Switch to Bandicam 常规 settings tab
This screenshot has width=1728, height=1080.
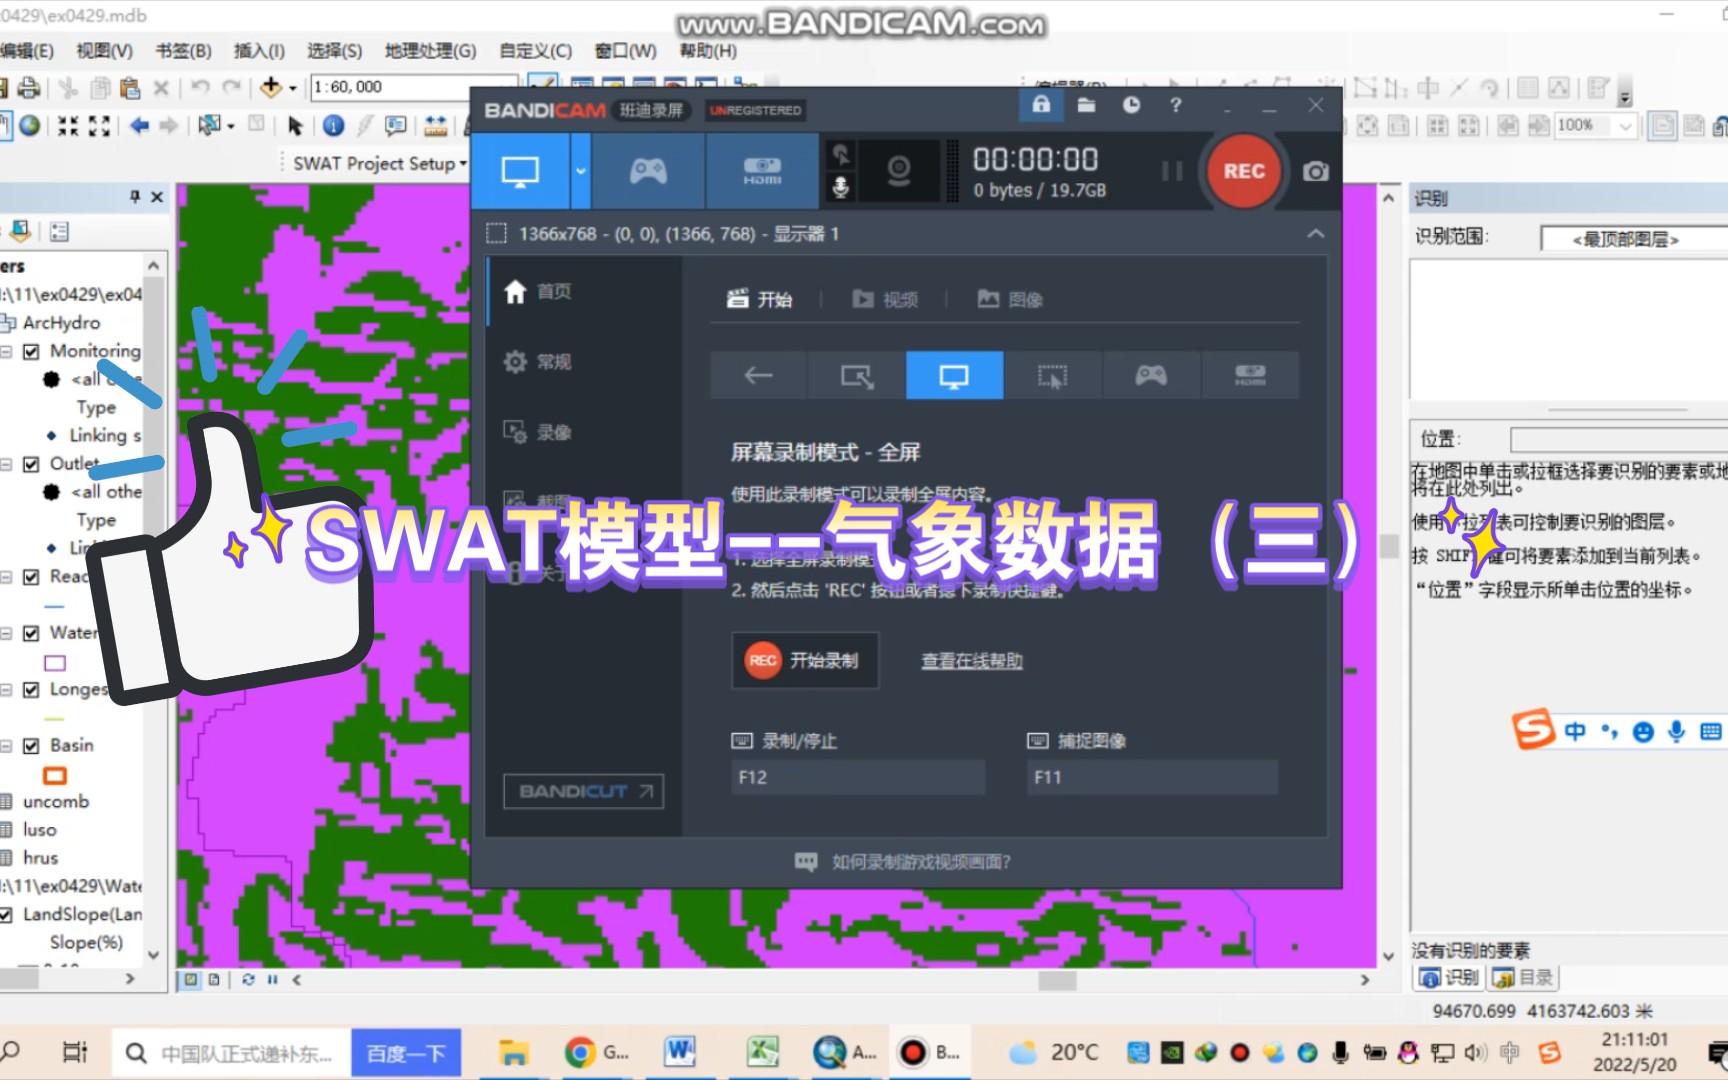click(x=538, y=362)
